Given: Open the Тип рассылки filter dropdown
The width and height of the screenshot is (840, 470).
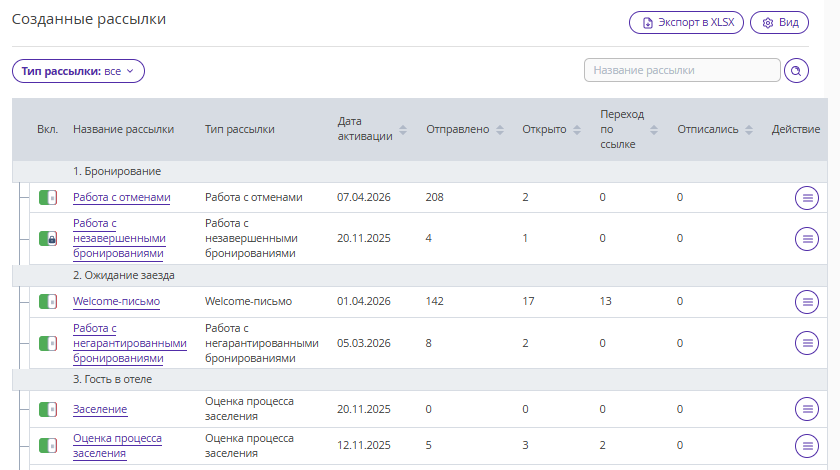Looking at the screenshot, I should coord(78,71).
